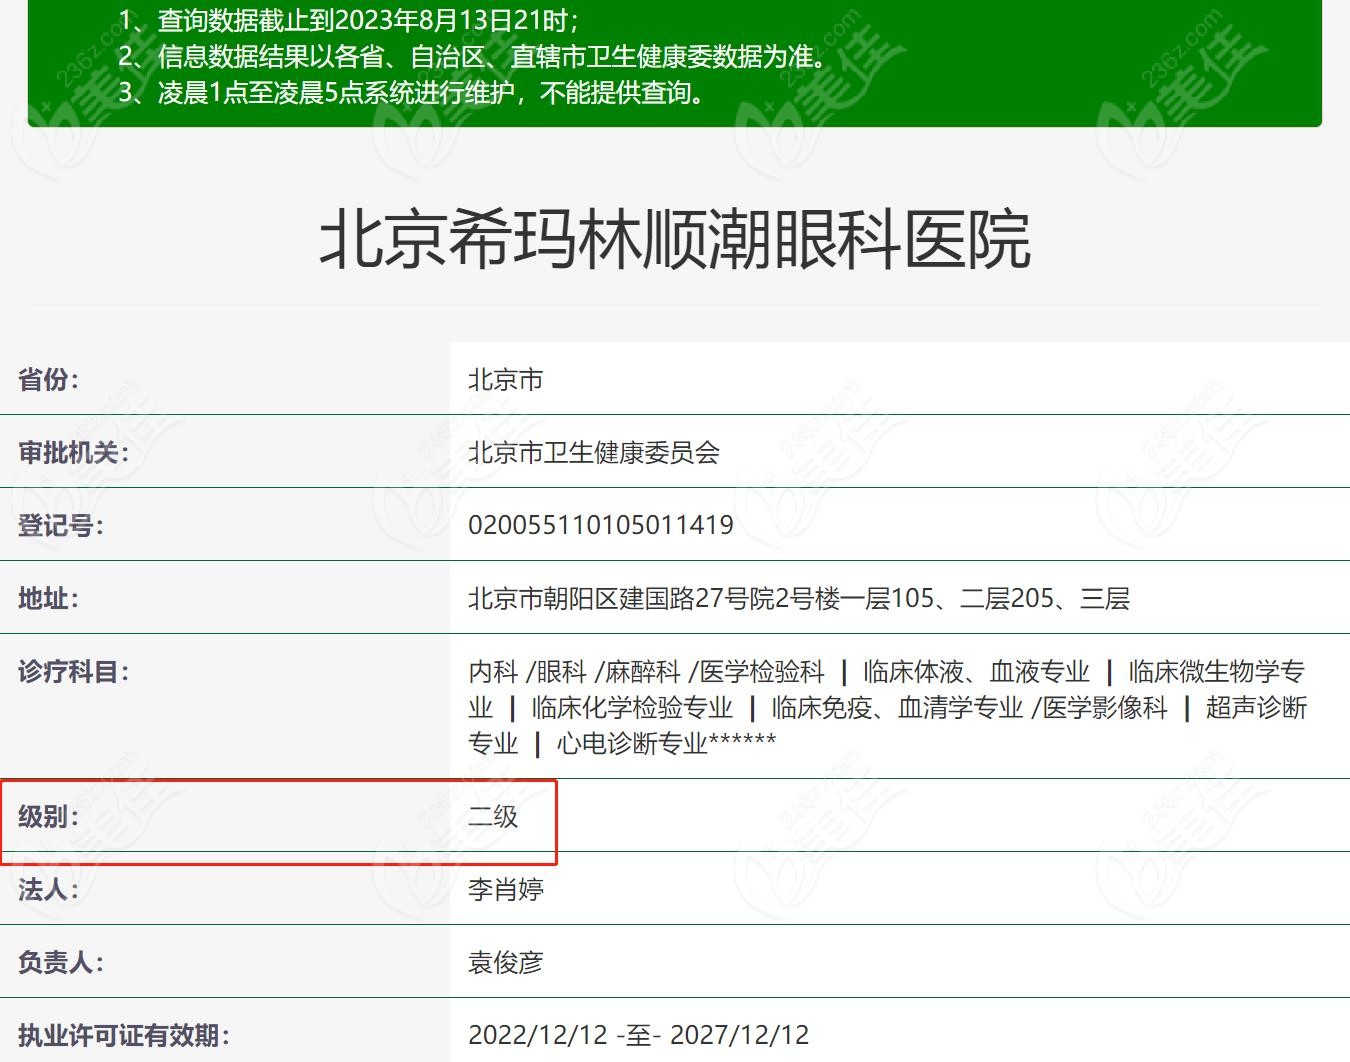Select the 地址 label
Image resolution: width=1350 pixels, height=1062 pixels.
pyautogui.click(x=48, y=599)
